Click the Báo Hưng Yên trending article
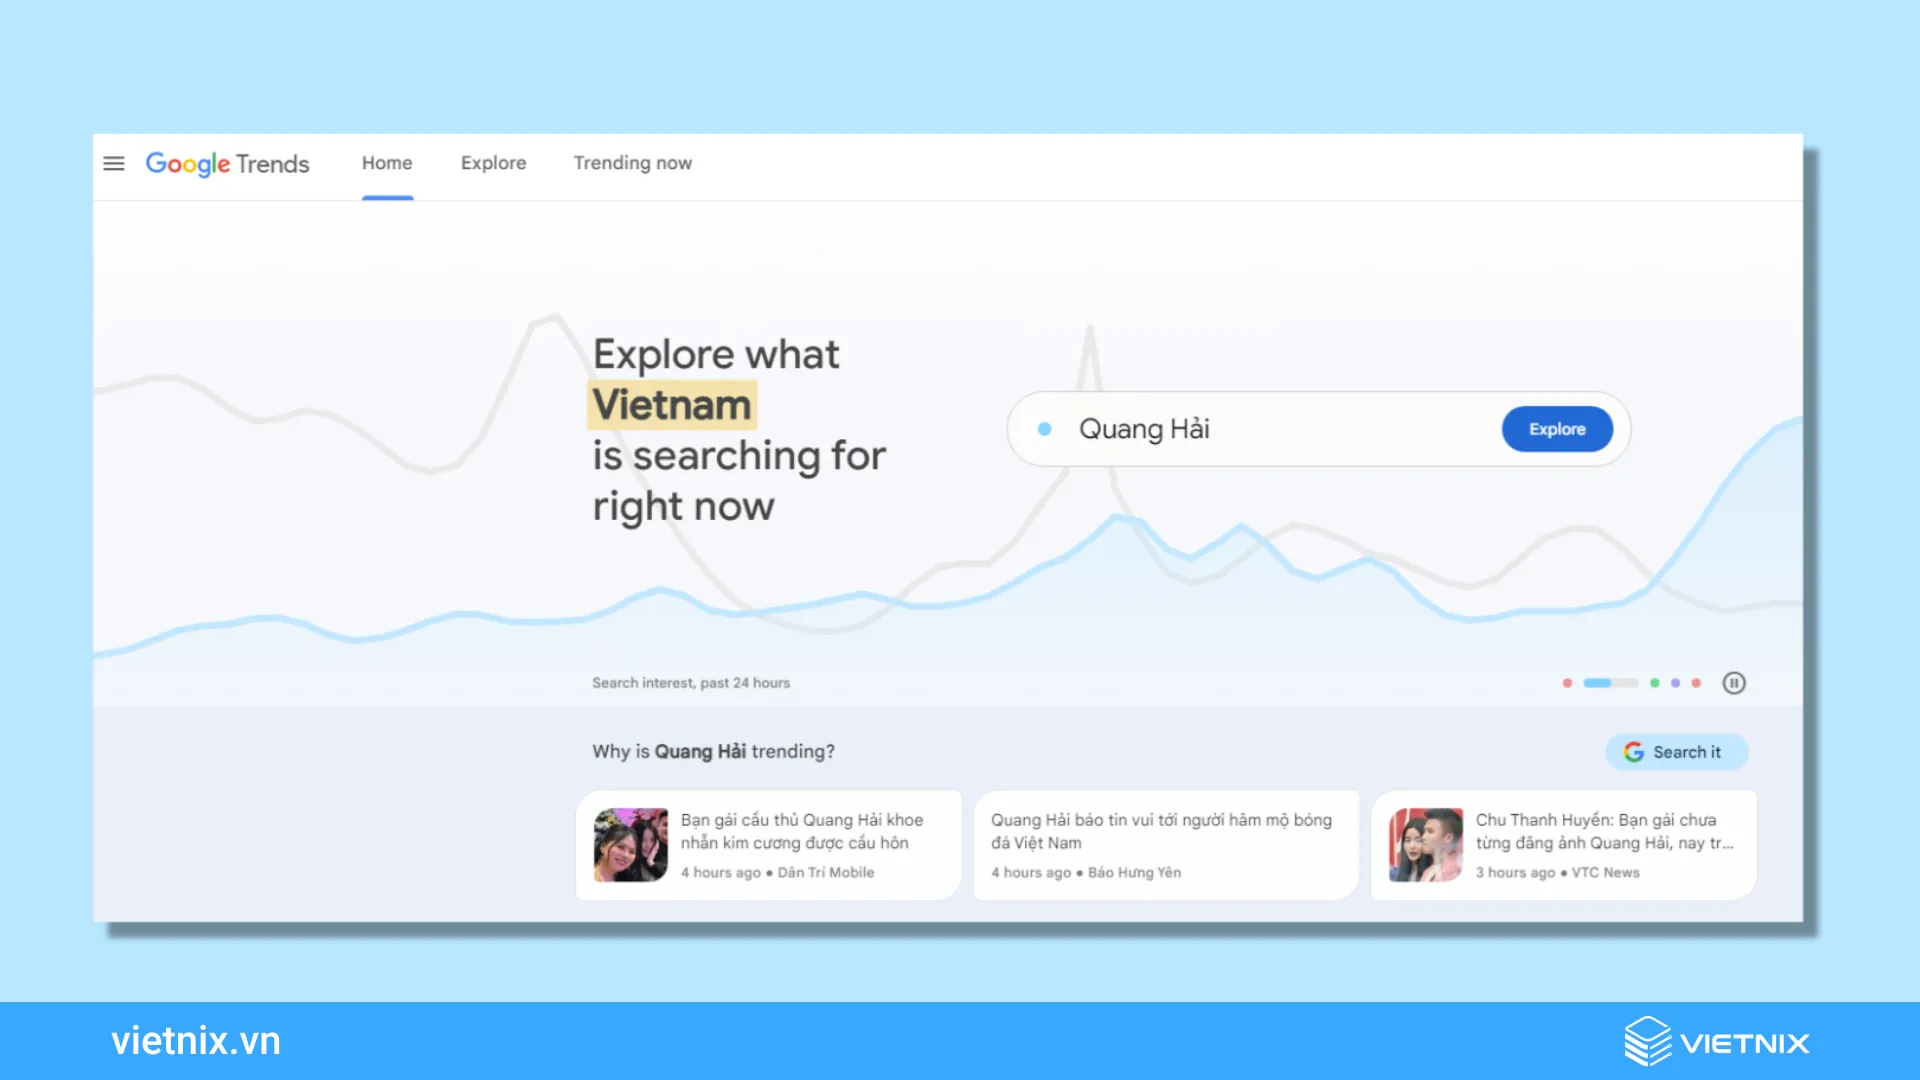Viewport: 1920px width, 1080px height. coord(1166,843)
